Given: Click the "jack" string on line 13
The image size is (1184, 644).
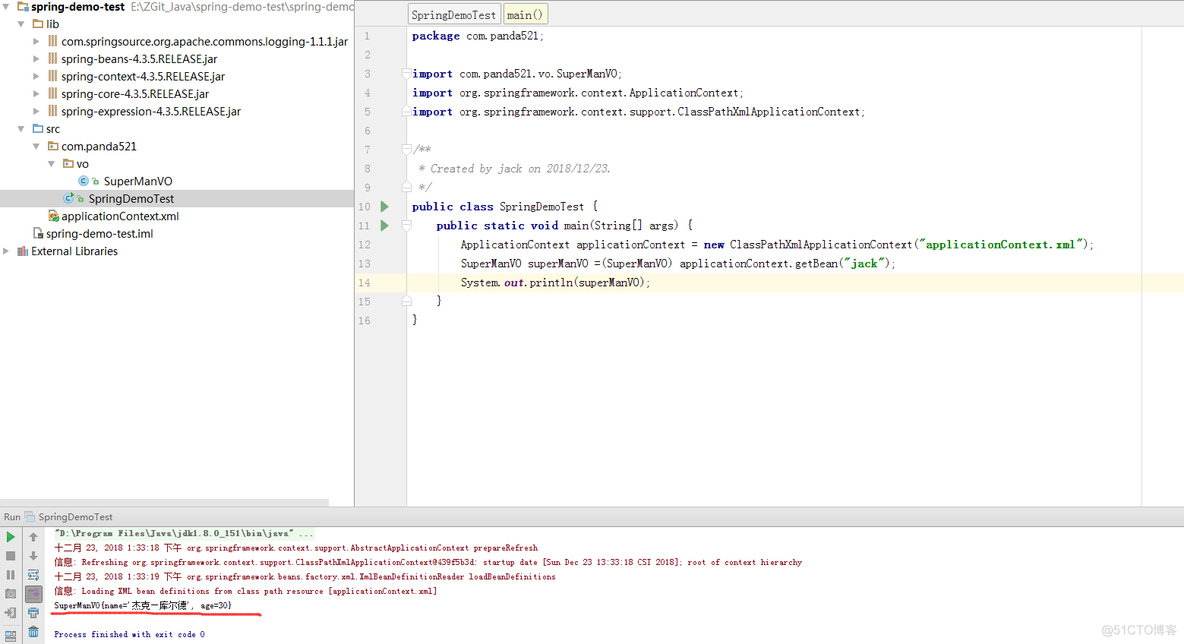Looking at the screenshot, I should pyautogui.click(x=865, y=263).
